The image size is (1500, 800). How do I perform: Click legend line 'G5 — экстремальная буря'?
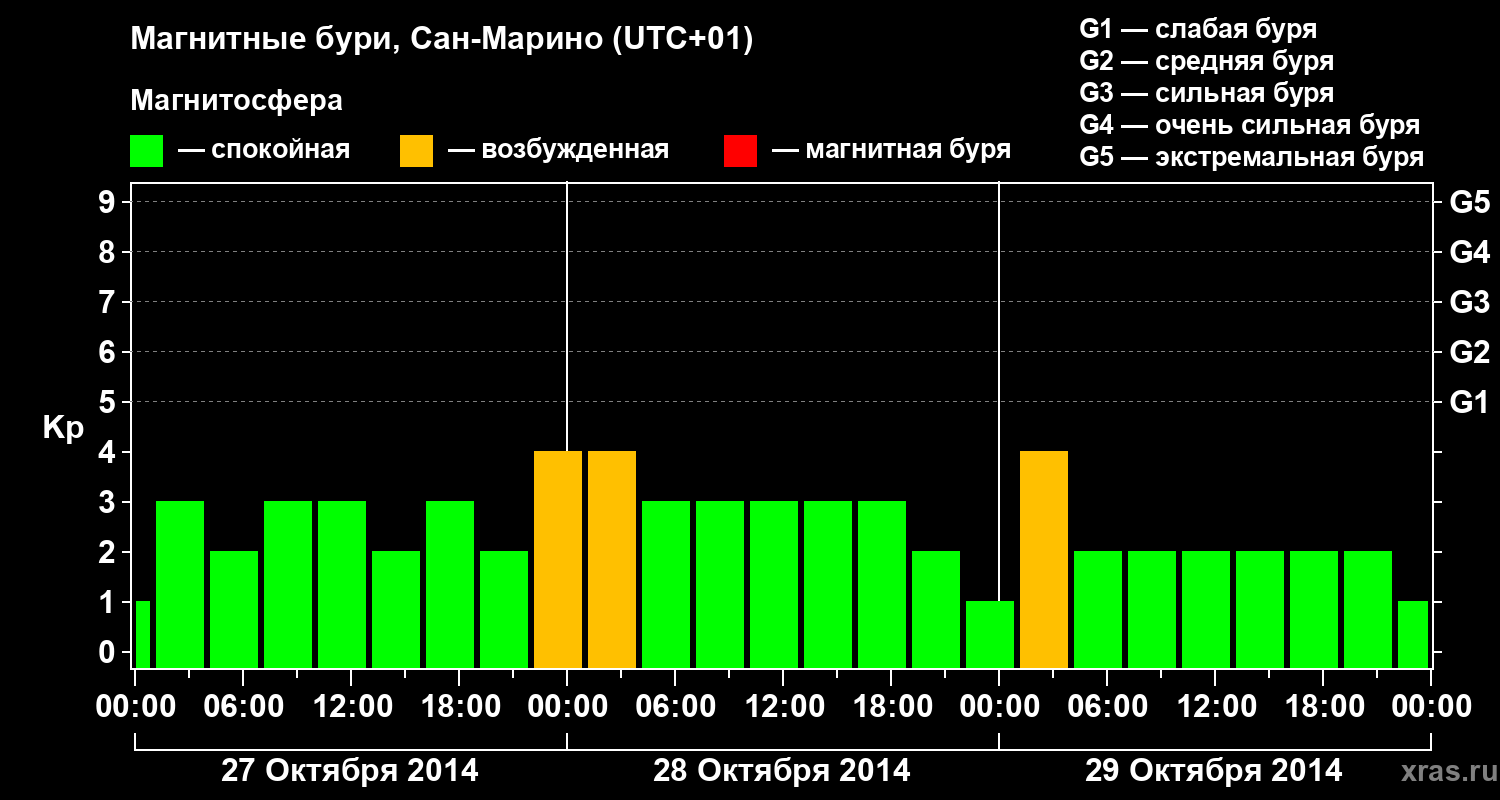click(1252, 157)
